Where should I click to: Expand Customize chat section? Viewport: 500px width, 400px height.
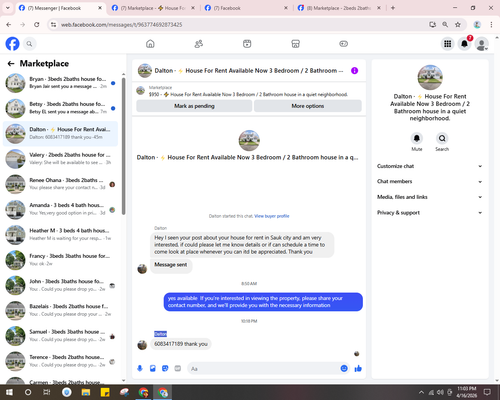coord(430,166)
